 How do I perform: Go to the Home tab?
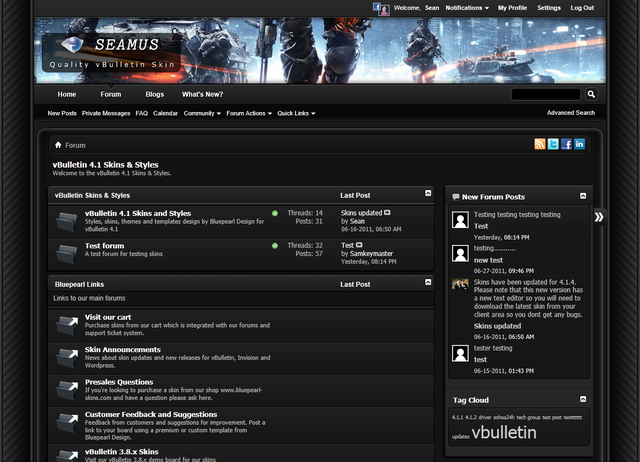[x=67, y=94]
